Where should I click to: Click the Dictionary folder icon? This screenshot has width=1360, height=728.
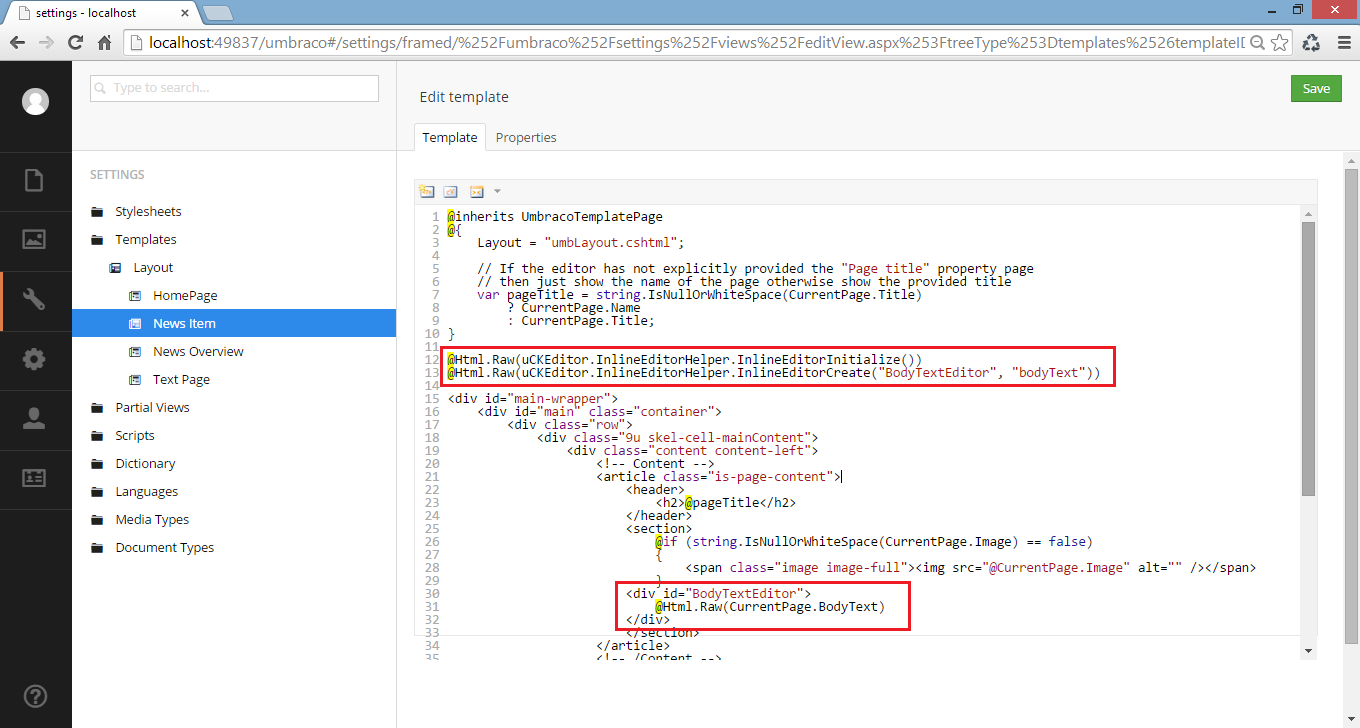pyautogui.click(x=97, y=464)
